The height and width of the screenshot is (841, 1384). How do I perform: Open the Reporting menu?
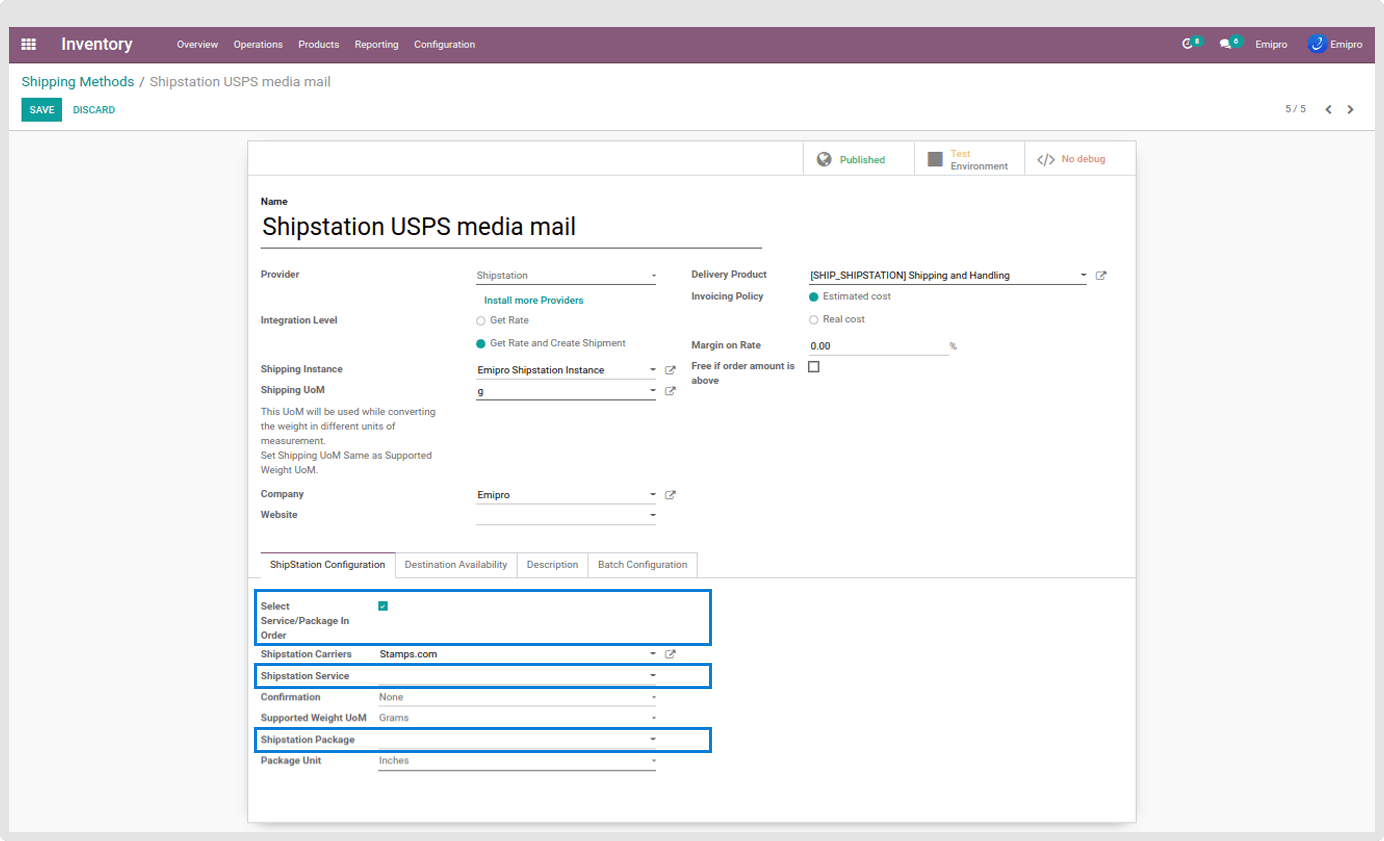[x=377, y=45]
